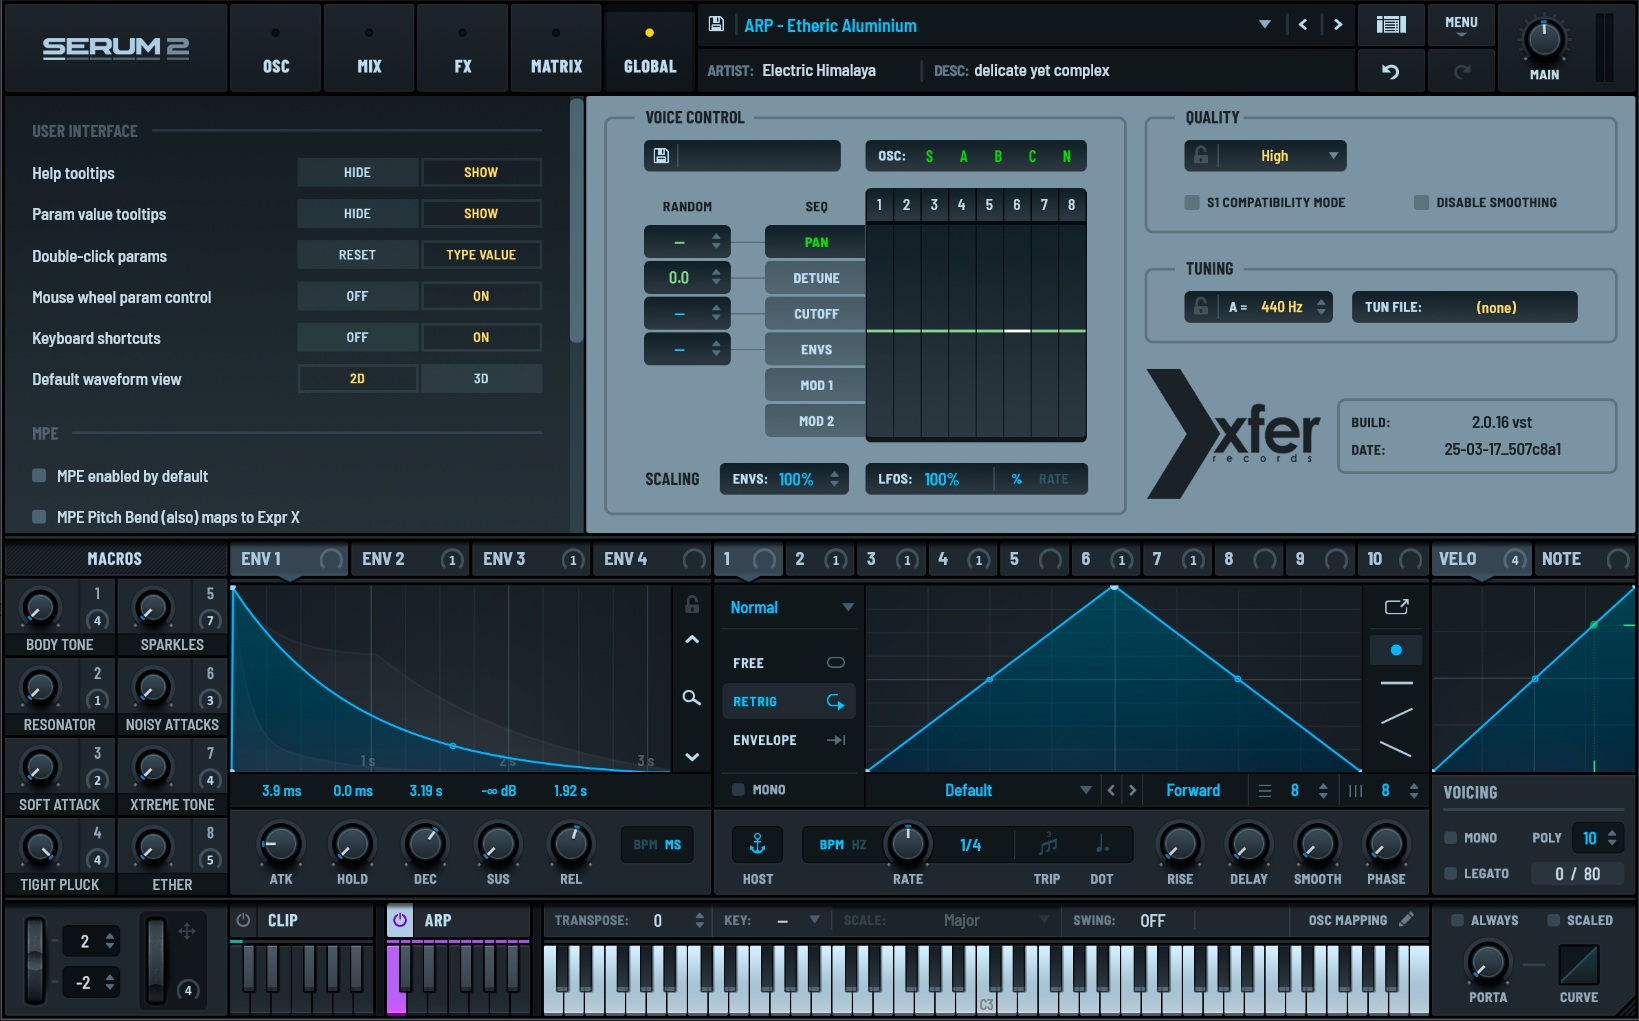Click the DETUNE seq button
The height and width of the screenshot is (1021, 1639).
pos(815,278)
